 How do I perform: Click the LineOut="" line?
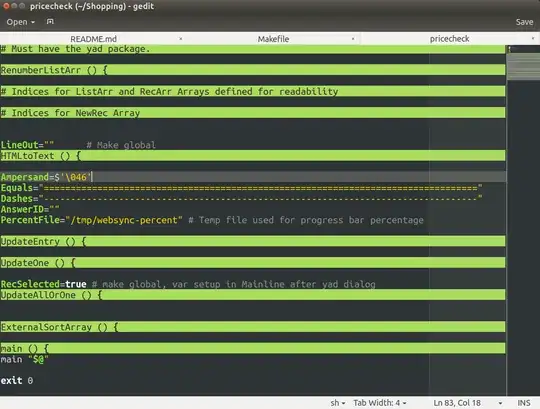tap(78, 145)
